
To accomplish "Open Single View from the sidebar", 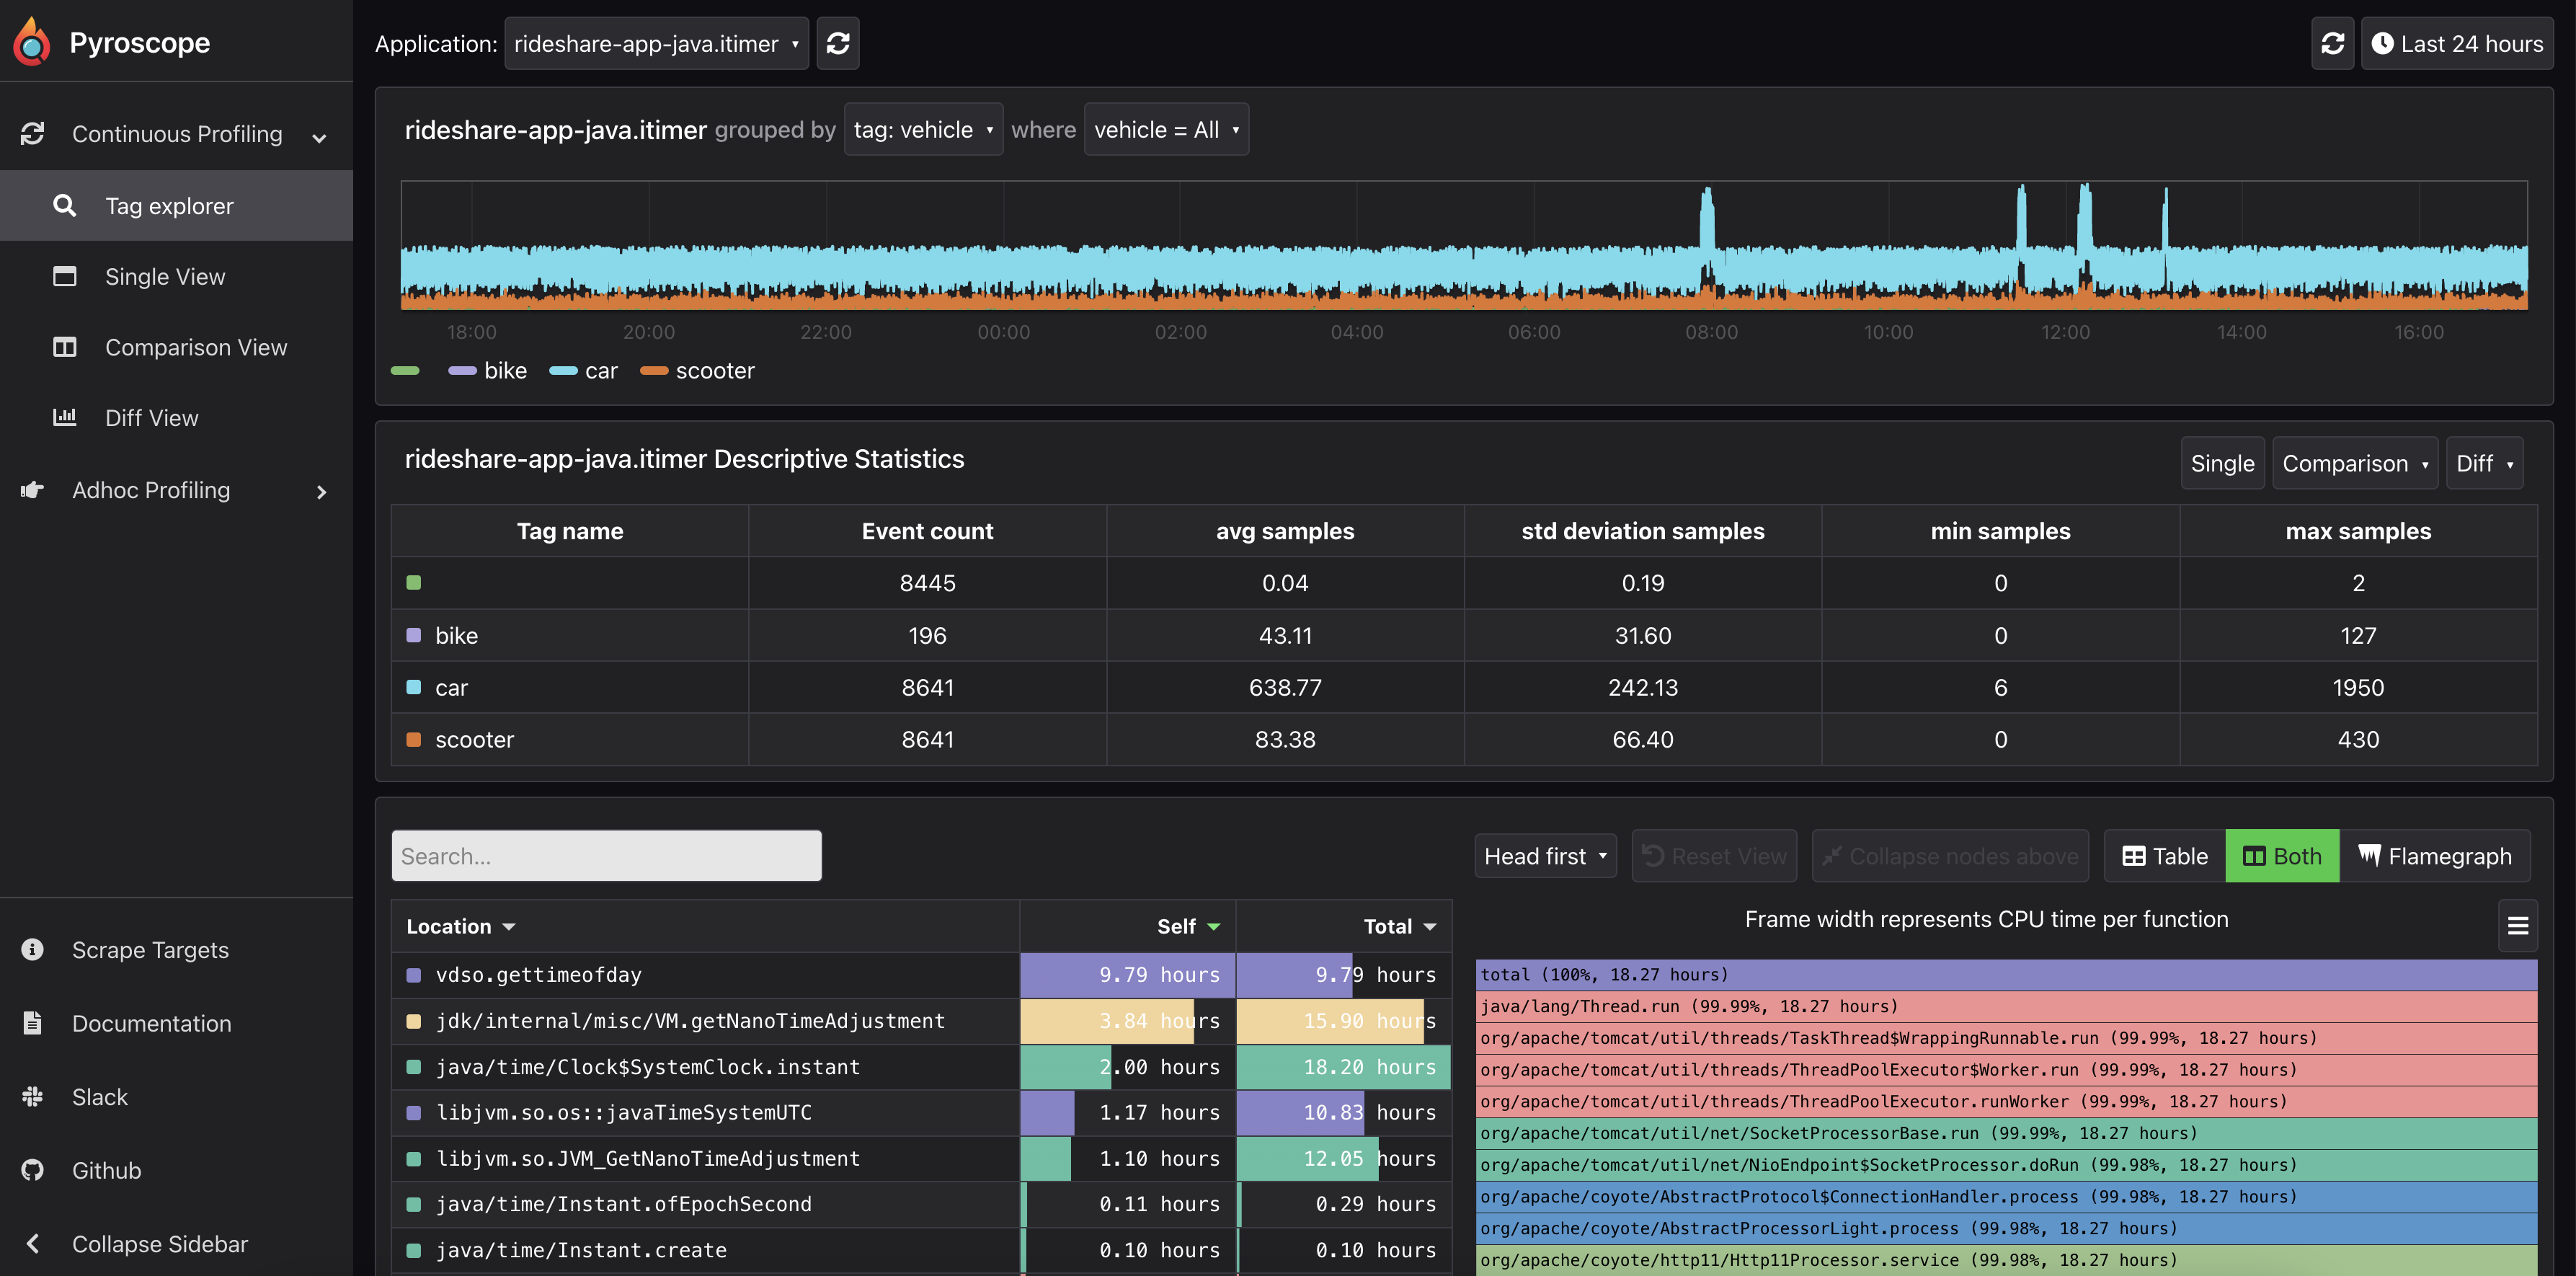I will click(x=165, y=276).
